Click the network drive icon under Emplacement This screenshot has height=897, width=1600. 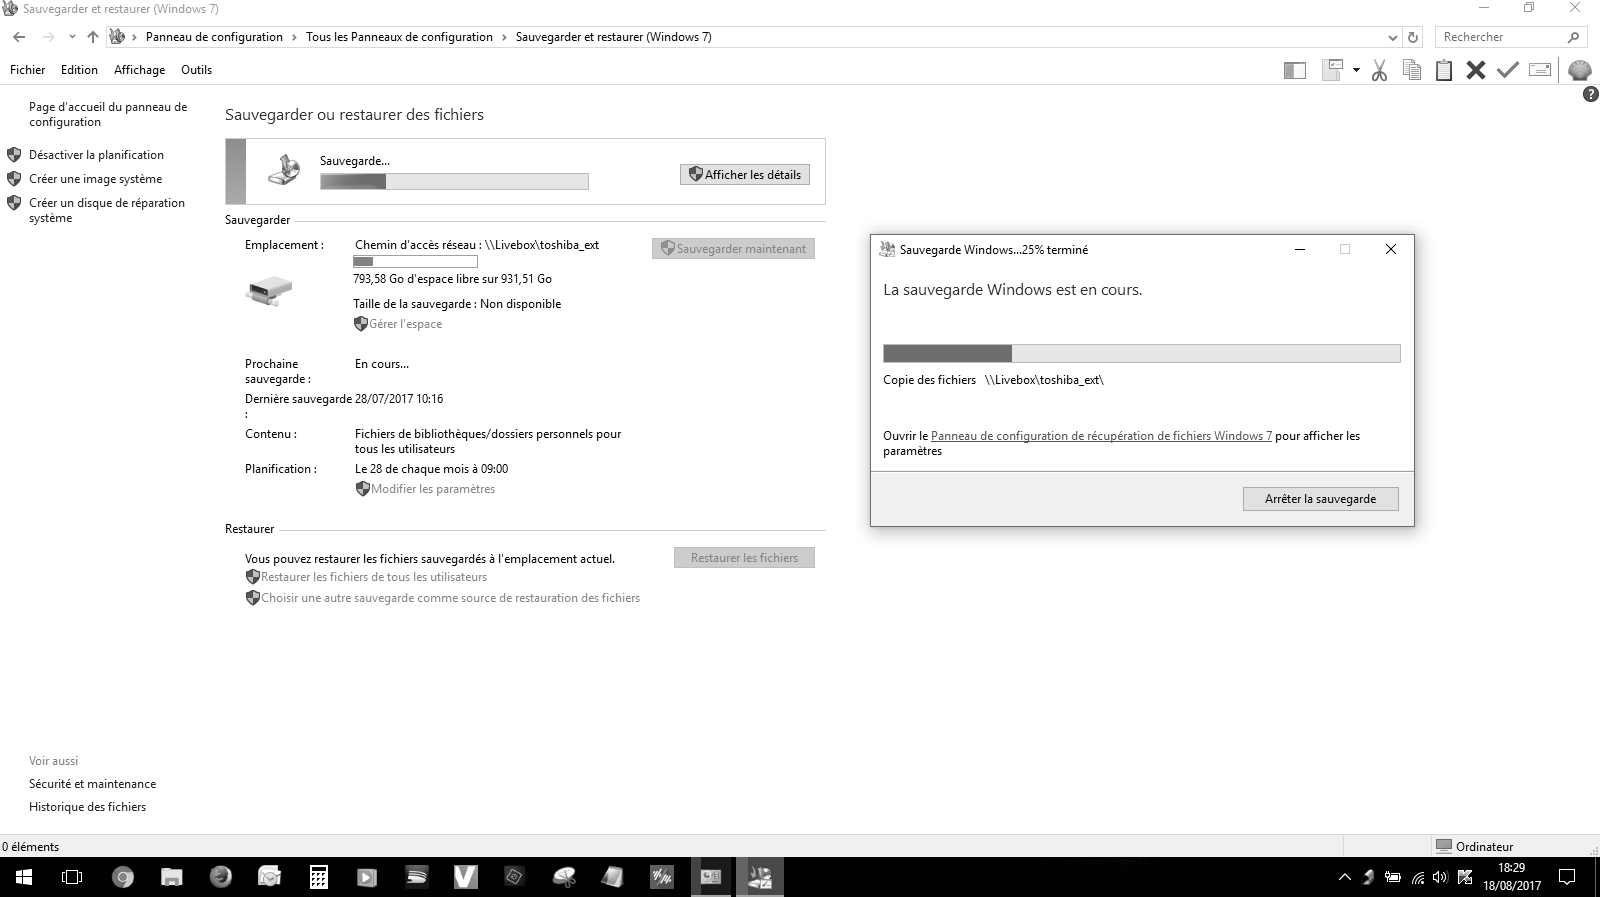[x=269, y=291]
